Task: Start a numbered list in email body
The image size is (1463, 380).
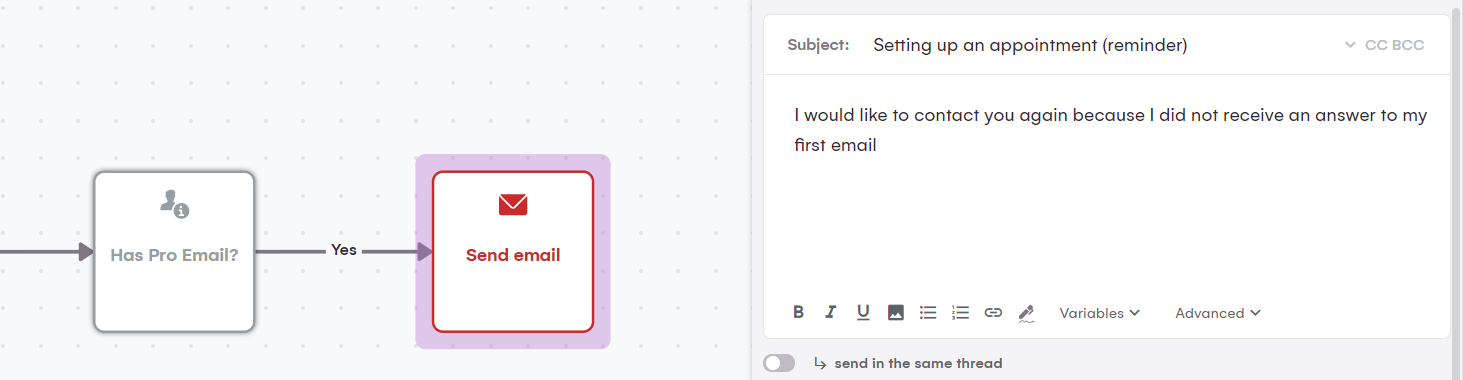Action: (960, 313)
